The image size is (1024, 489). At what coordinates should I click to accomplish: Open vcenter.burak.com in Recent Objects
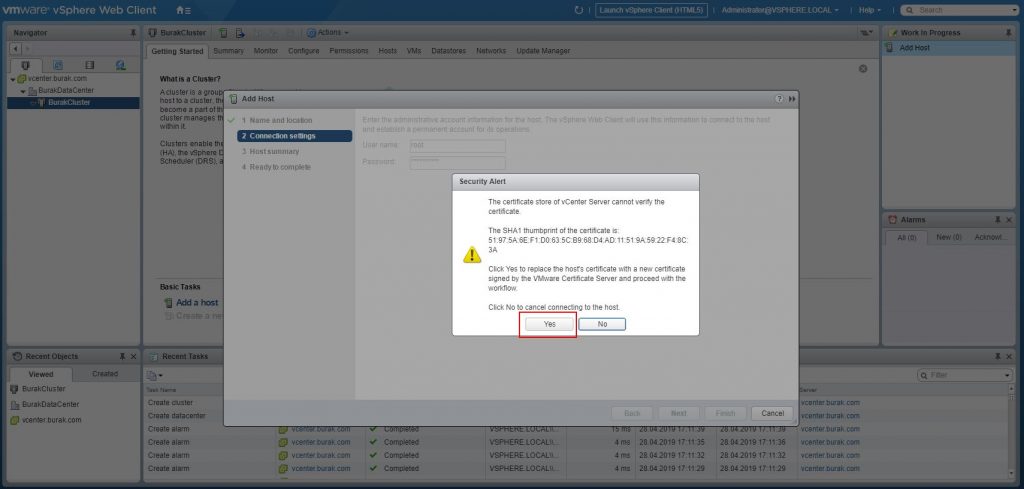pyautogui.click(x=52, y=420)
